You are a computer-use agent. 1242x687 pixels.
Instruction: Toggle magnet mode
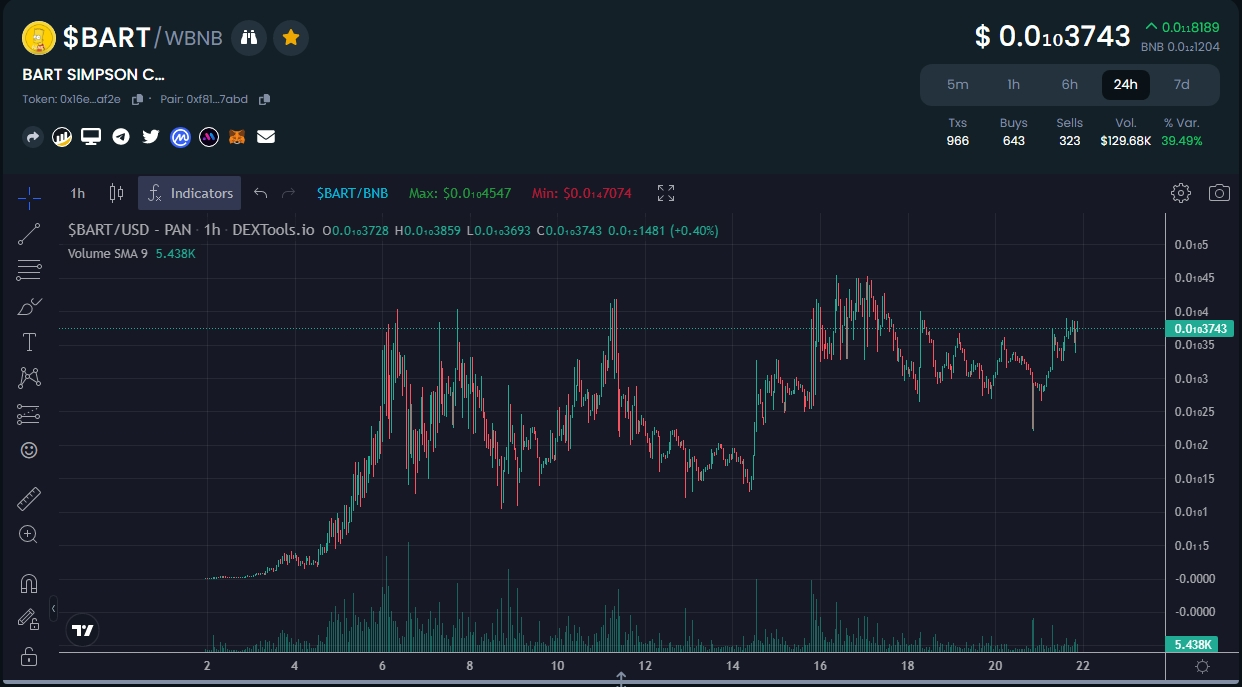29,583
